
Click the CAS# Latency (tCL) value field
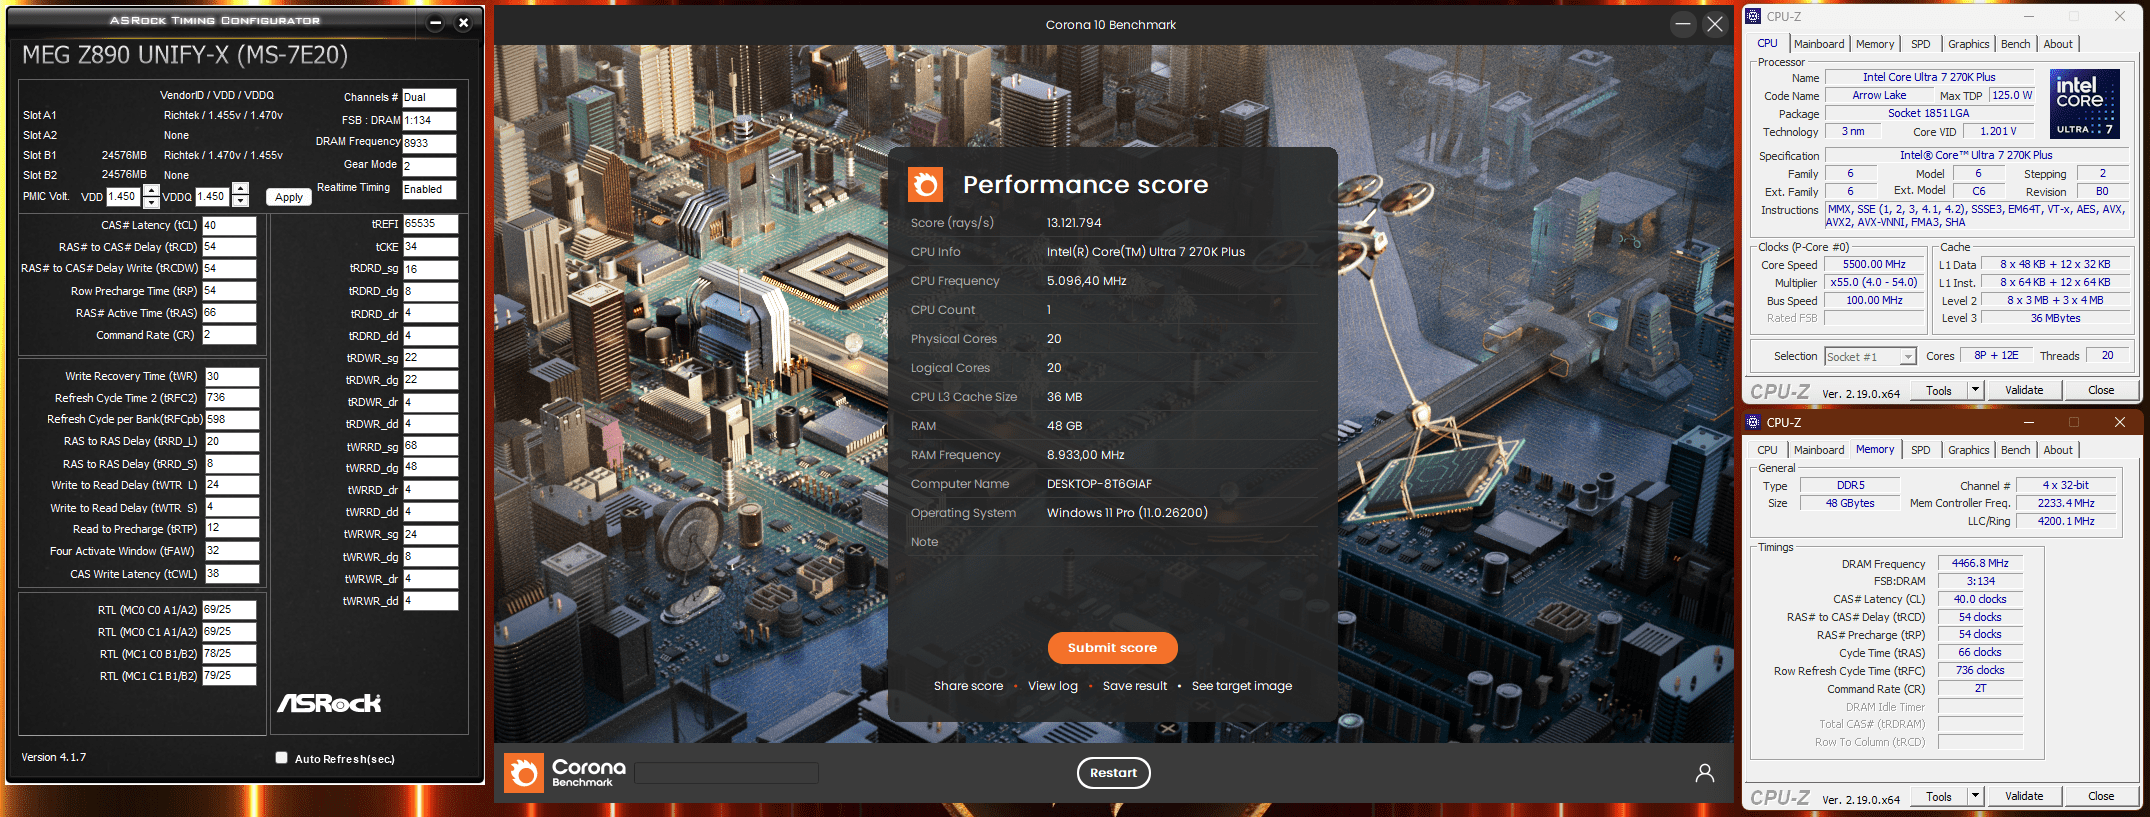click(229, 225)
